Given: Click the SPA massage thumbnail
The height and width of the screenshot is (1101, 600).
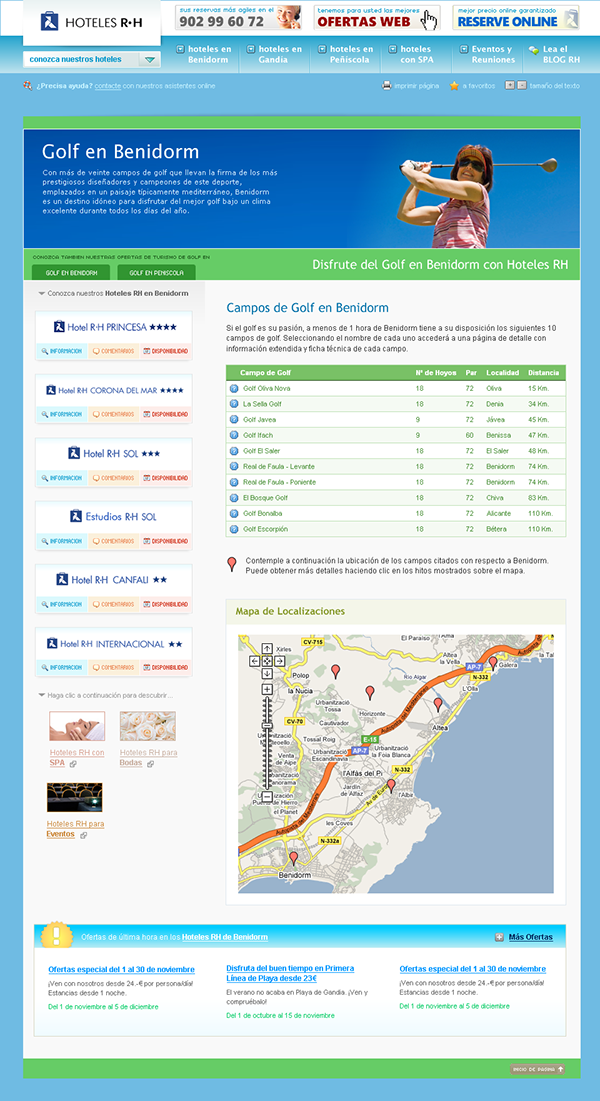Looking at the screenshot, I should coord(77,726).
